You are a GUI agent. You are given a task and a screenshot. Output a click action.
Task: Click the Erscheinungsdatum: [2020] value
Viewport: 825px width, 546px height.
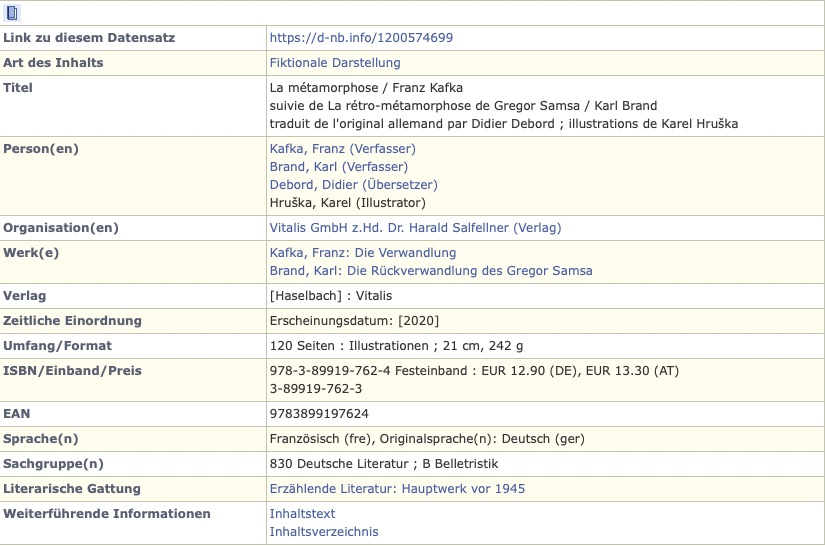354,321
